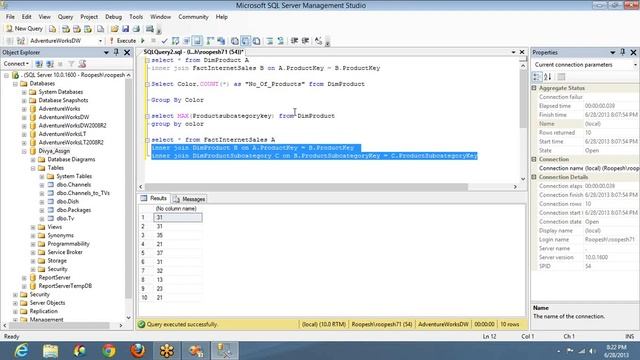Open the AdventureWorksDW database dropdown
Viewport: 640px width, 360px height.
tap(100, 41)
